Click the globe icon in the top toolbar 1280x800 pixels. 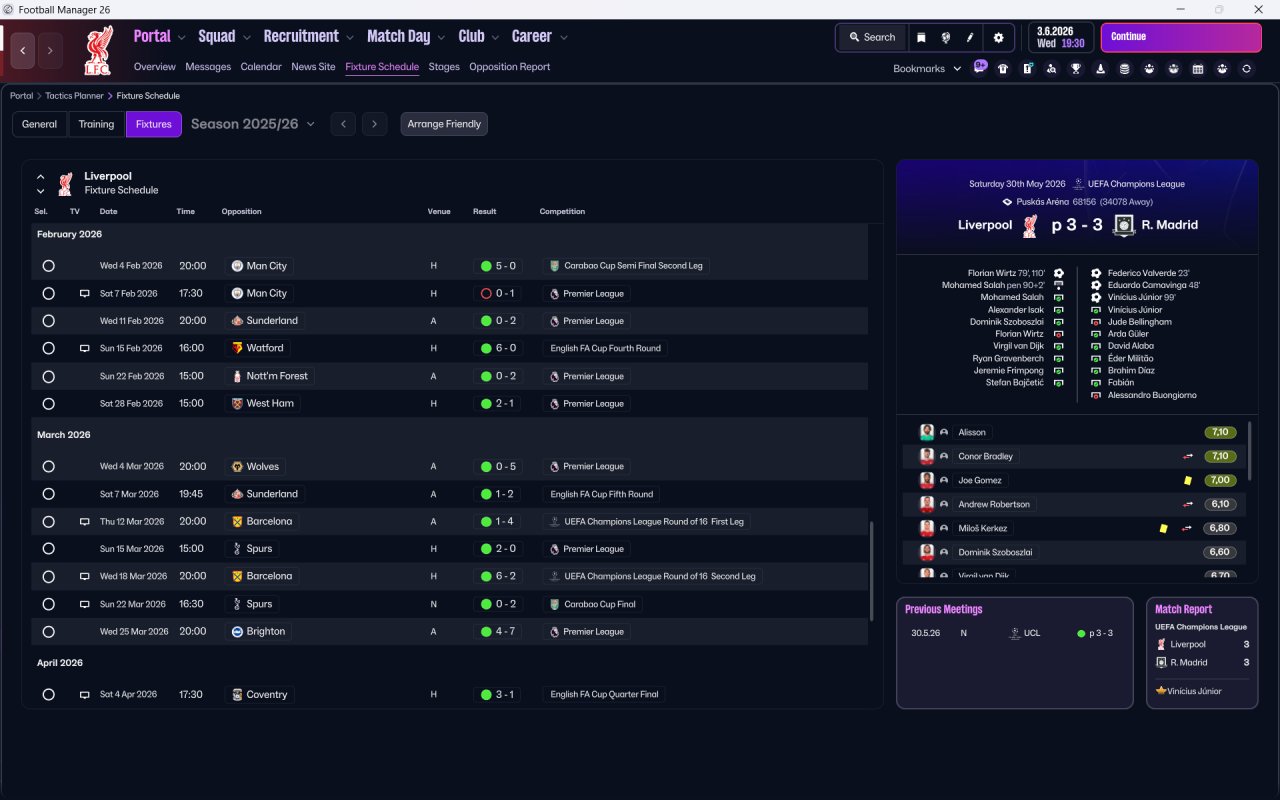945,37
